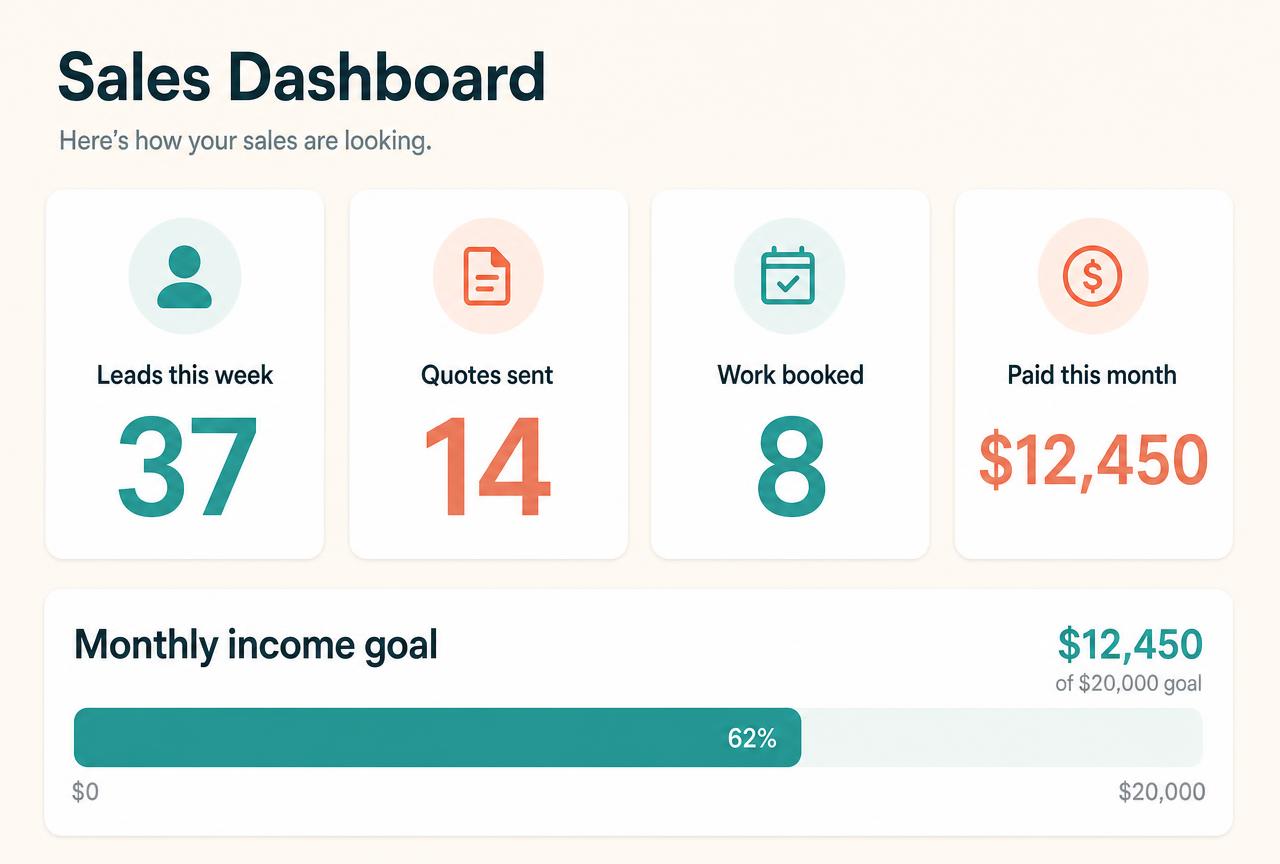The height and width of the screenshot is (864, 1280).
Task: Click the unfilled part of progress bar
Action: (x=1002, y=737)
